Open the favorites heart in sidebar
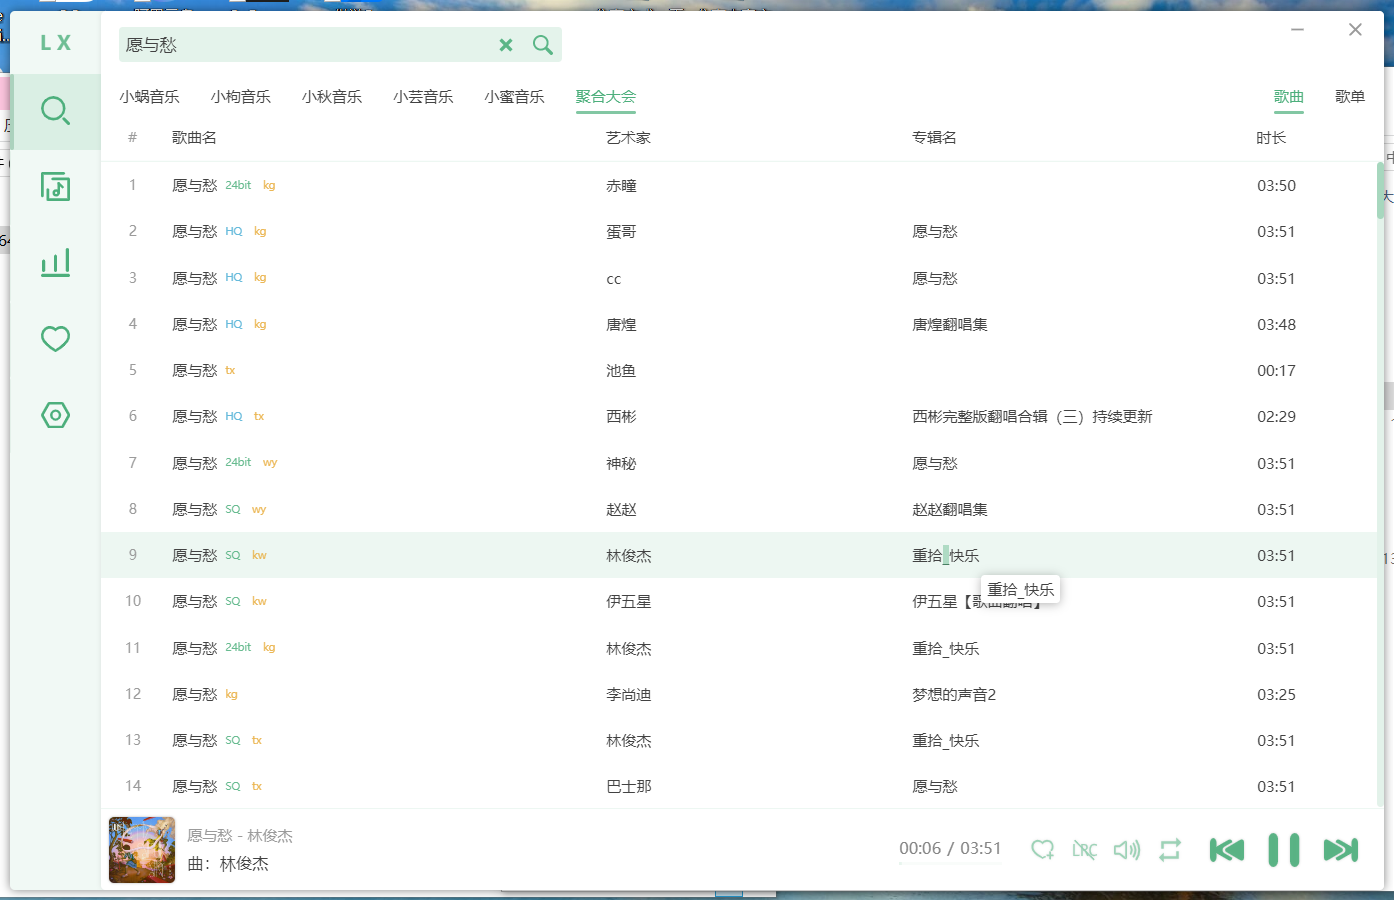 [x=55, y=339]
